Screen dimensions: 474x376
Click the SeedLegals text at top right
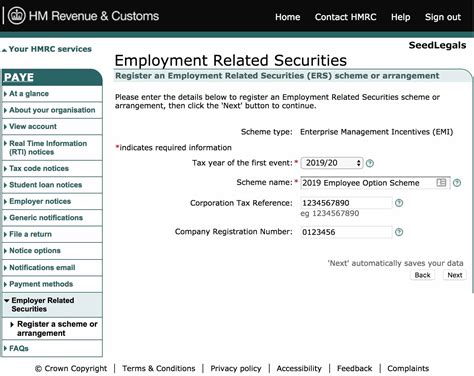(437, 45)
